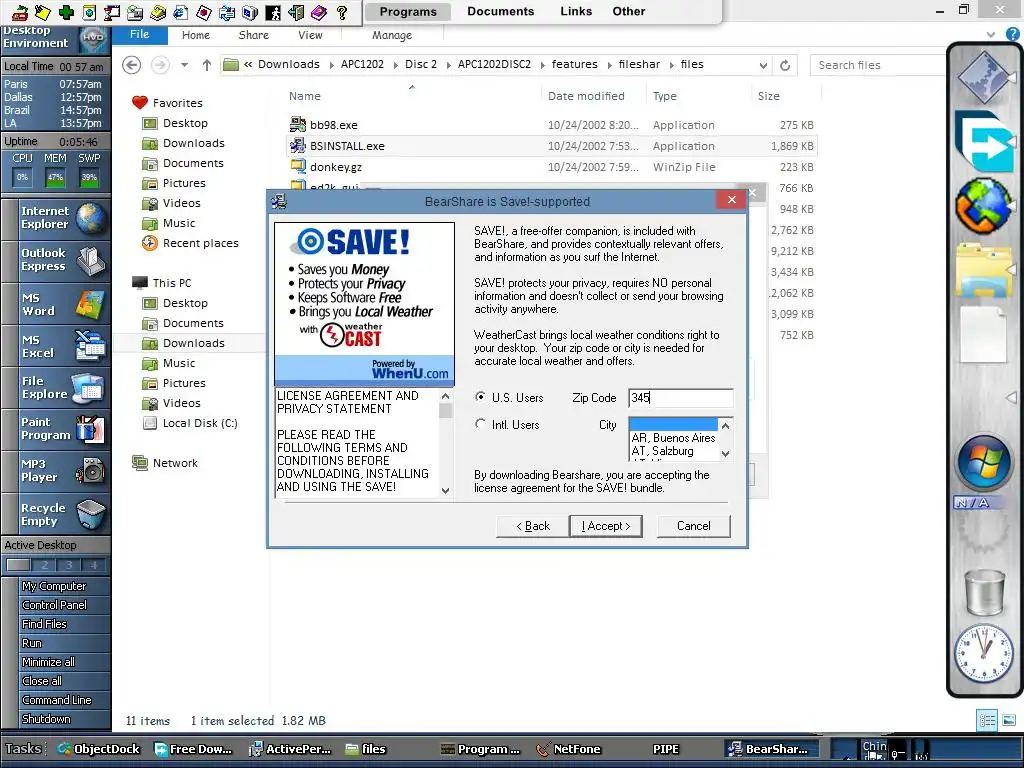The height and width of the screenshot is (768, 1024).
Task: Switch to Active Desktop 3
Action: tap(69, 566)
